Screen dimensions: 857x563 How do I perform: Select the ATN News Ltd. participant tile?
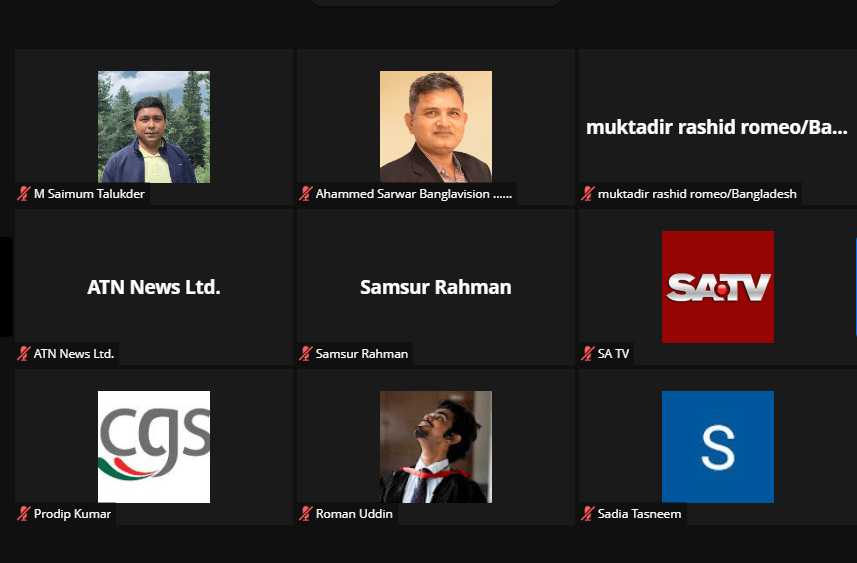pyautogui.click(x=154, y=287)
